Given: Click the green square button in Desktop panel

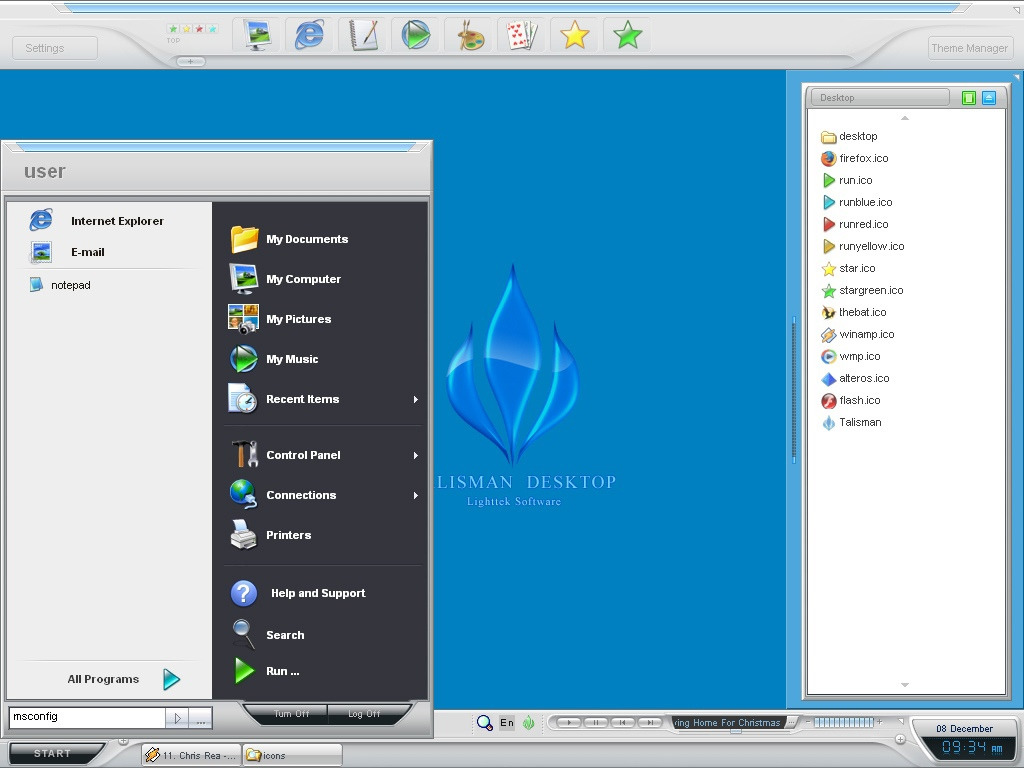Looking at the screenshot, I should pos(968,98).
